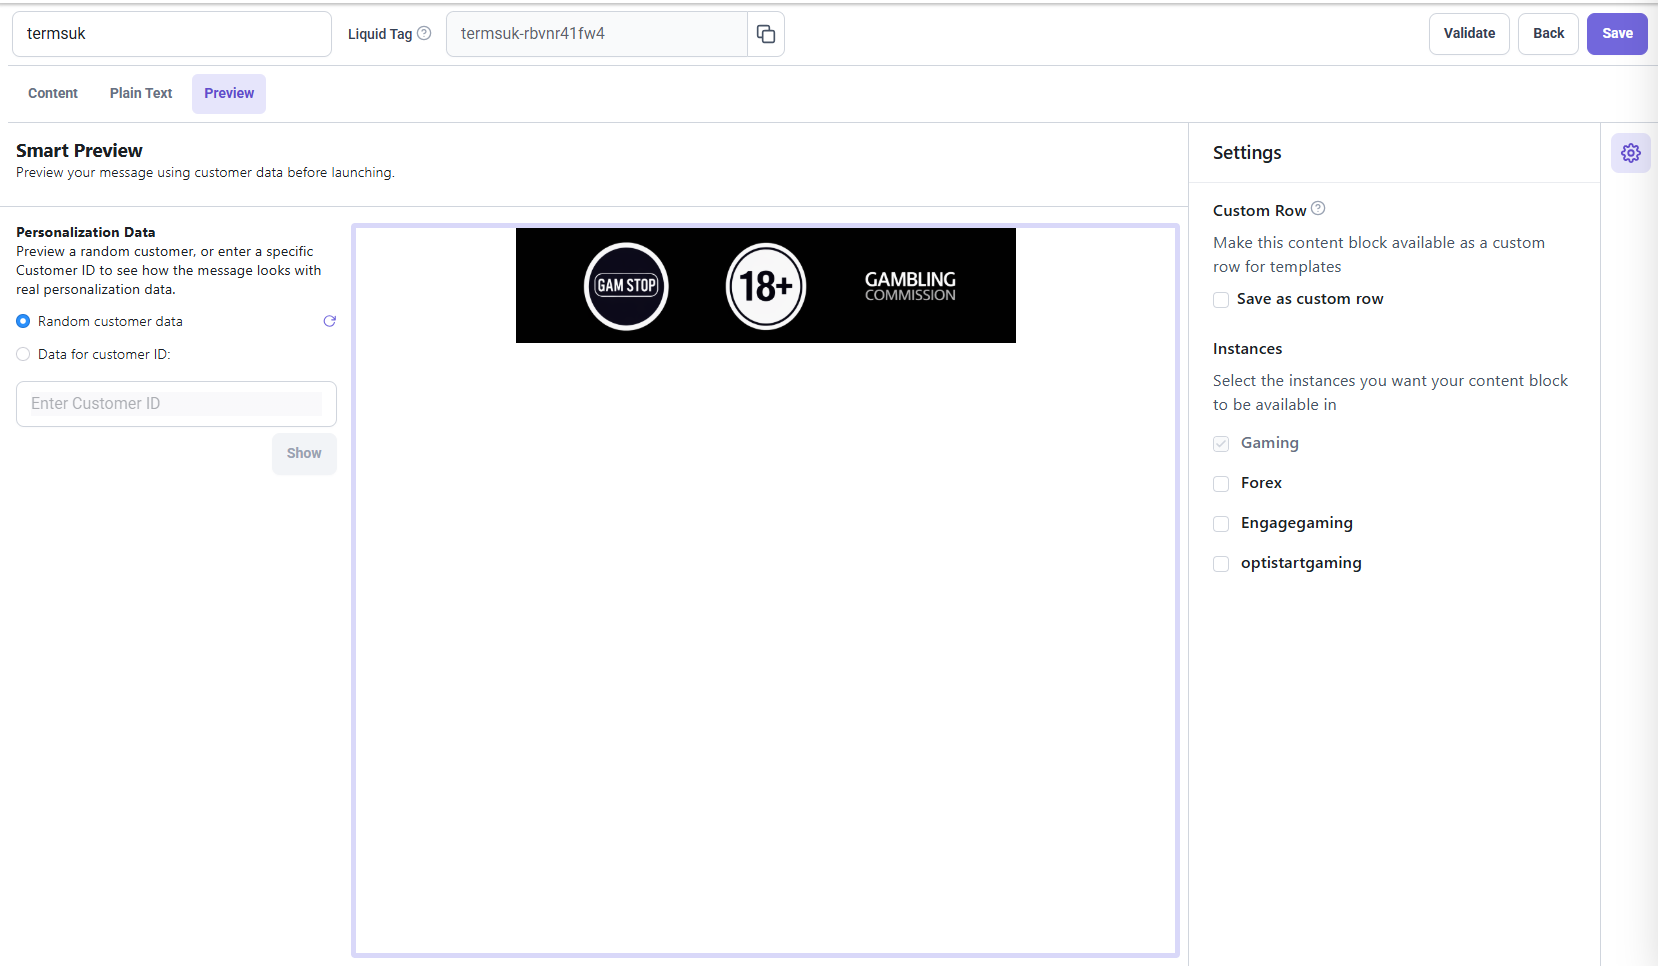Screen dimensions: 1658x966
Task: Click the GamStop logo in the preview
Action: click(x=626, y=286)
